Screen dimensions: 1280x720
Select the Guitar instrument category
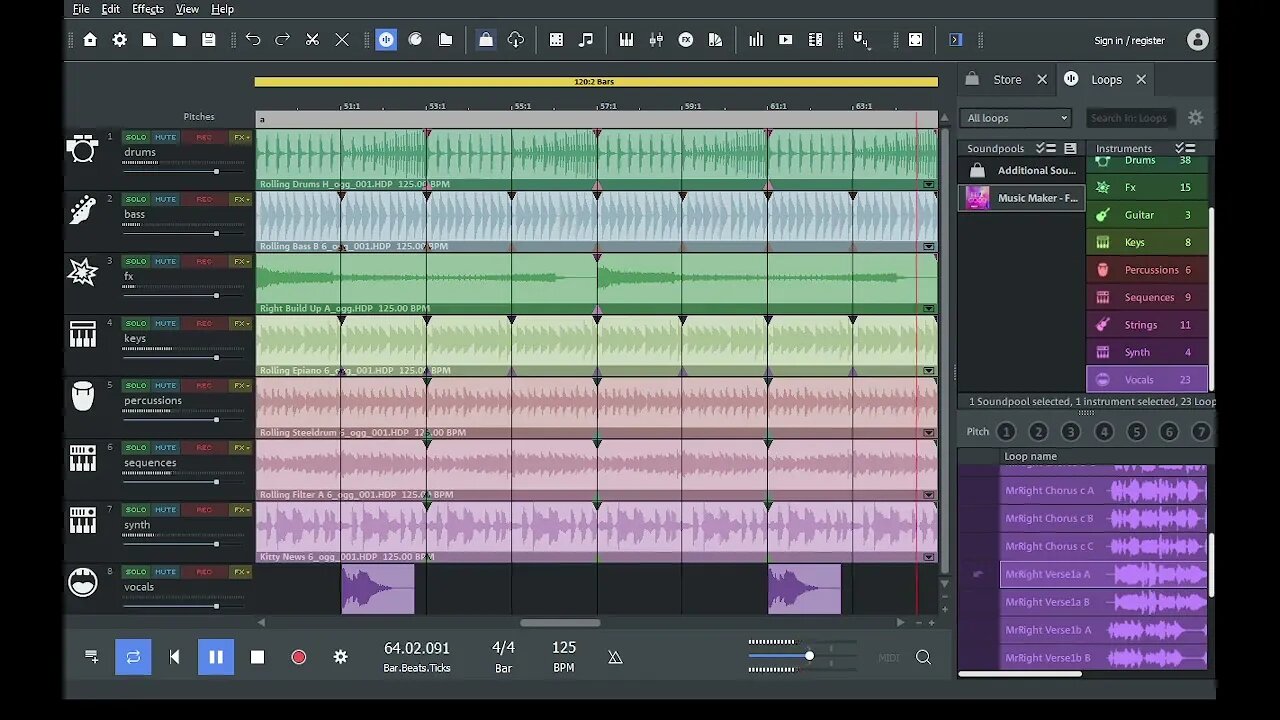click(x=1146, y=215)
